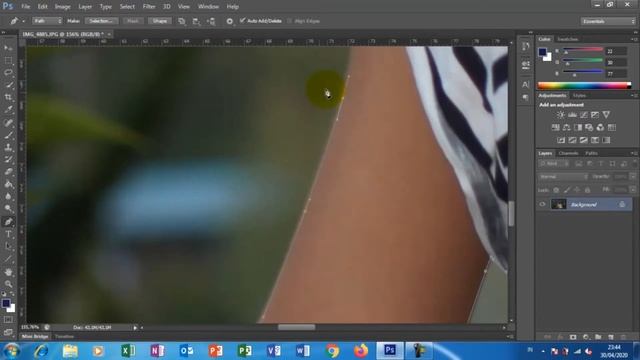Click the Shape button in options bar
This screenshot has height=360, width=640.
pyautogui.click(x=160, y=21)
